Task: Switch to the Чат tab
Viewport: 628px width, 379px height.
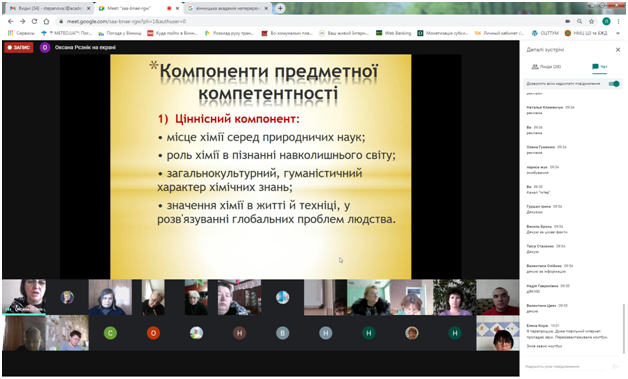Action: [600, 67]
